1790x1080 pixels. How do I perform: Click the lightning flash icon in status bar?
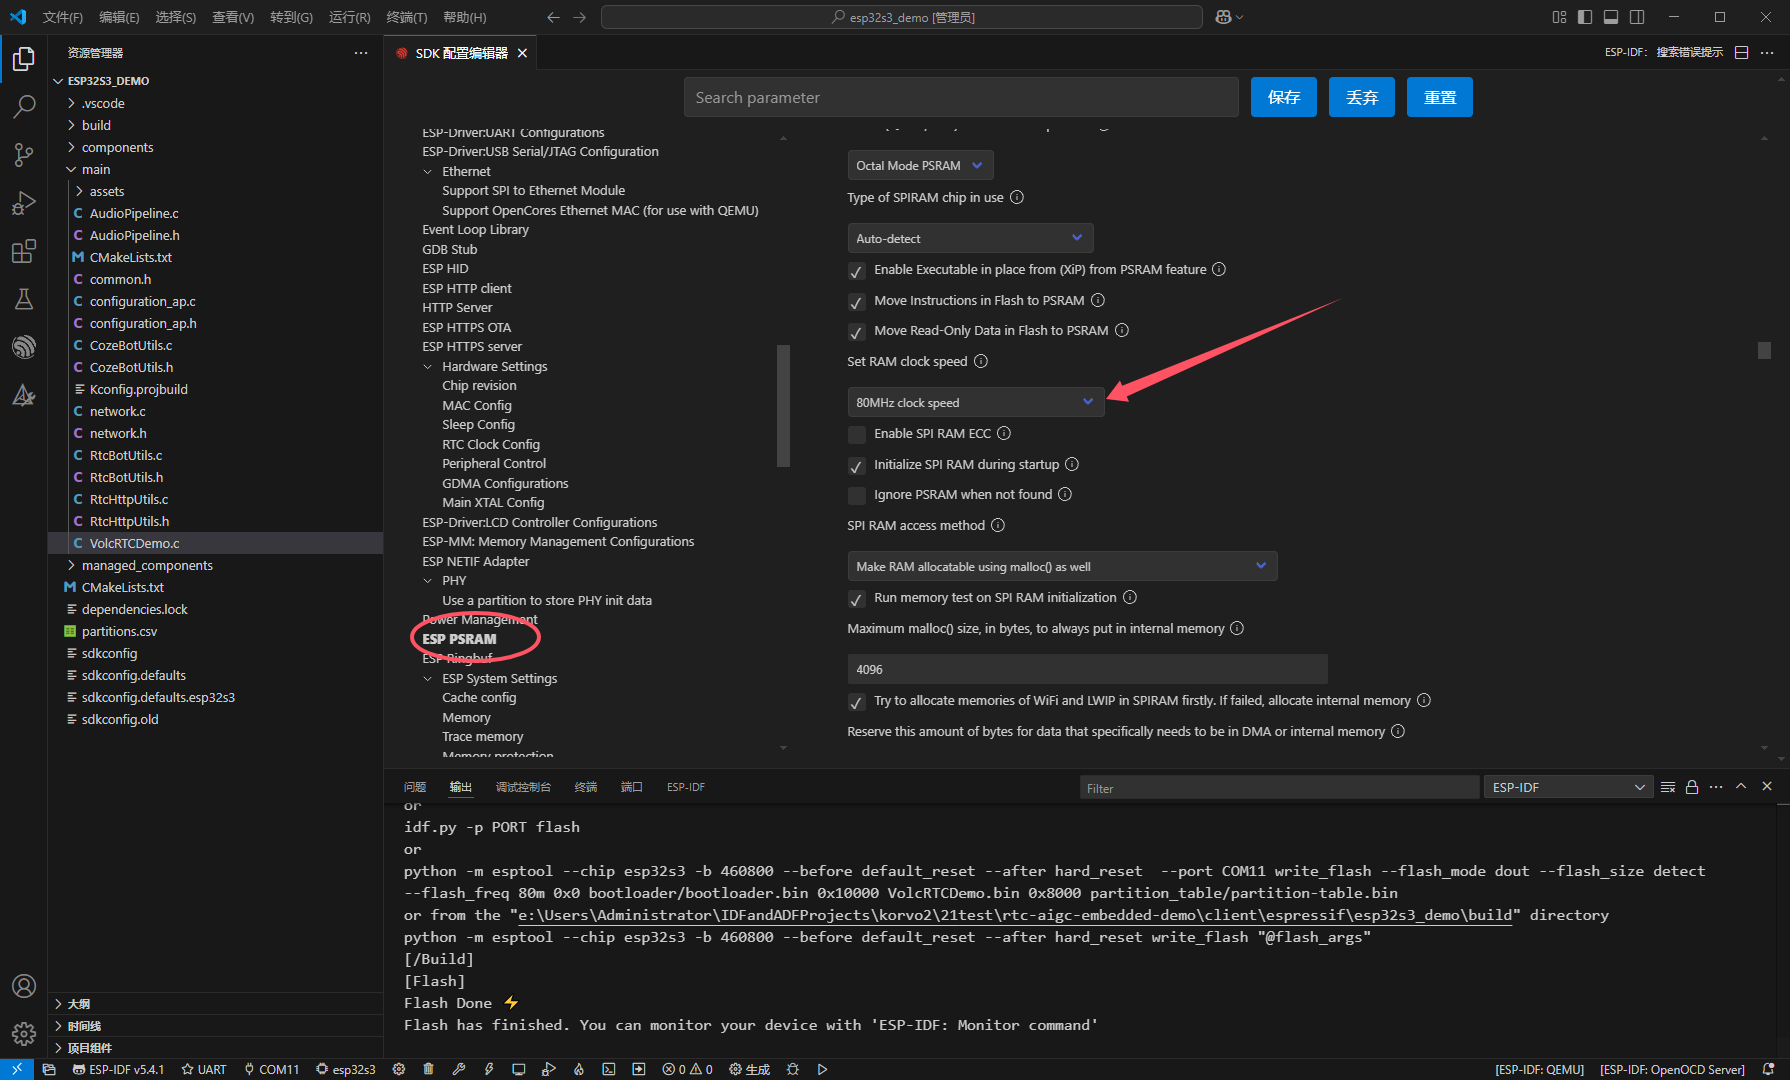tap(489, 1069)
